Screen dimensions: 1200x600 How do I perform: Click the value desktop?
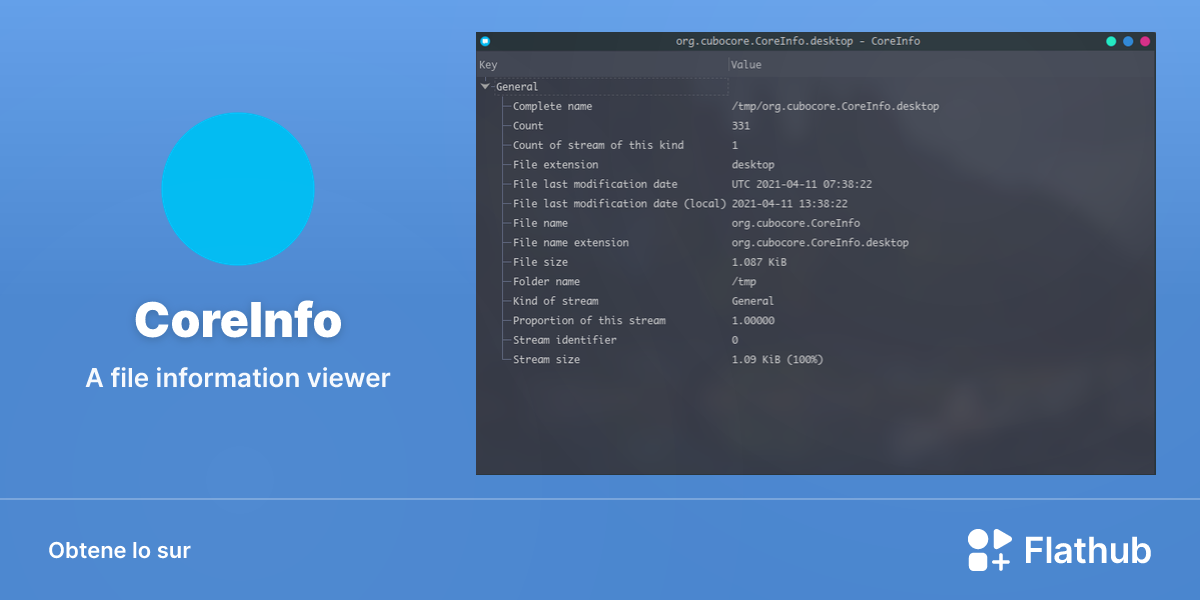(x=753, y=165)
